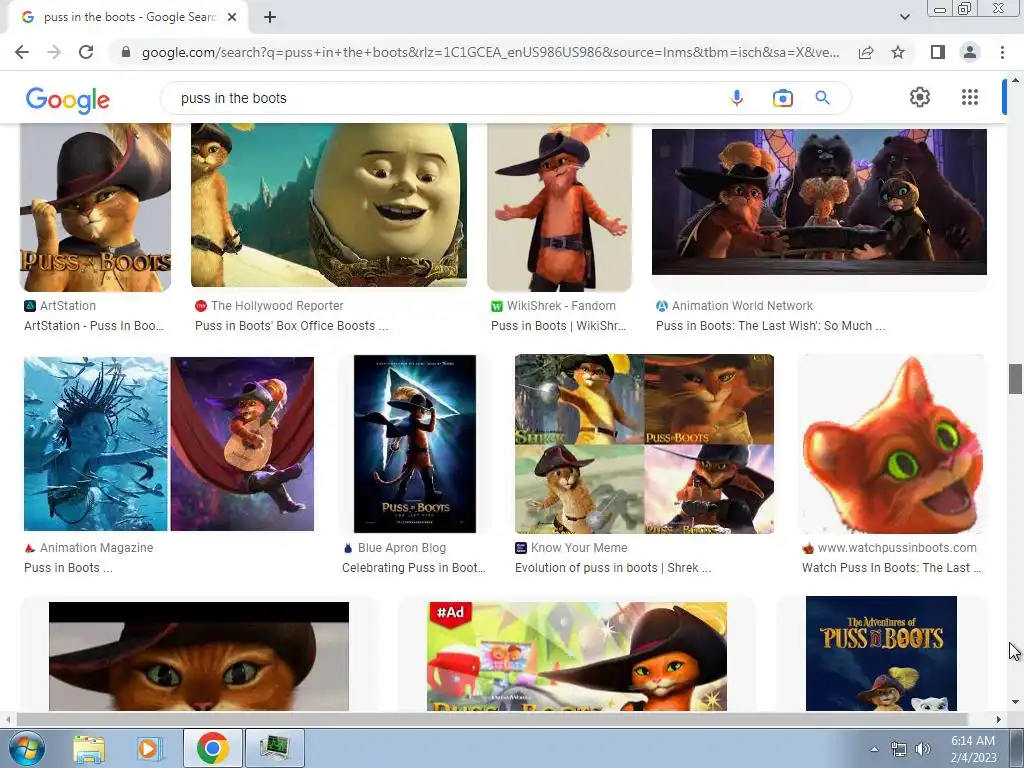
Task: Open the watchpussinboots.com orange cat image
Action: click(x=892, y=444)
